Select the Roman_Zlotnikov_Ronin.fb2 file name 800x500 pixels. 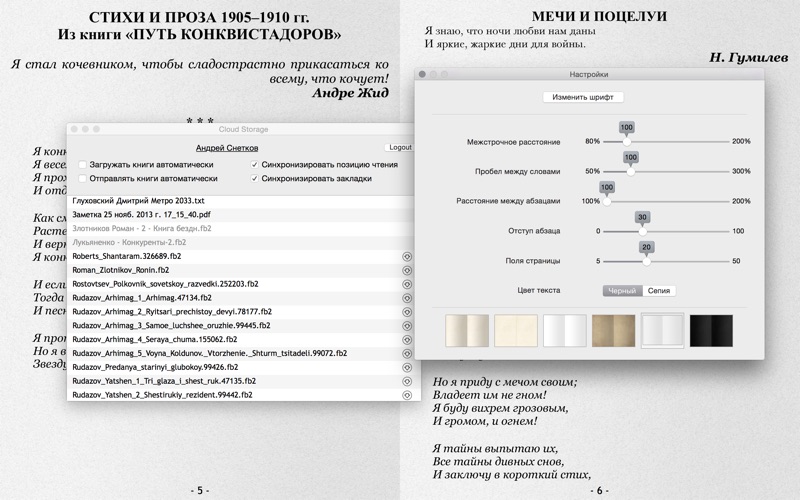[x=120, y=270]
